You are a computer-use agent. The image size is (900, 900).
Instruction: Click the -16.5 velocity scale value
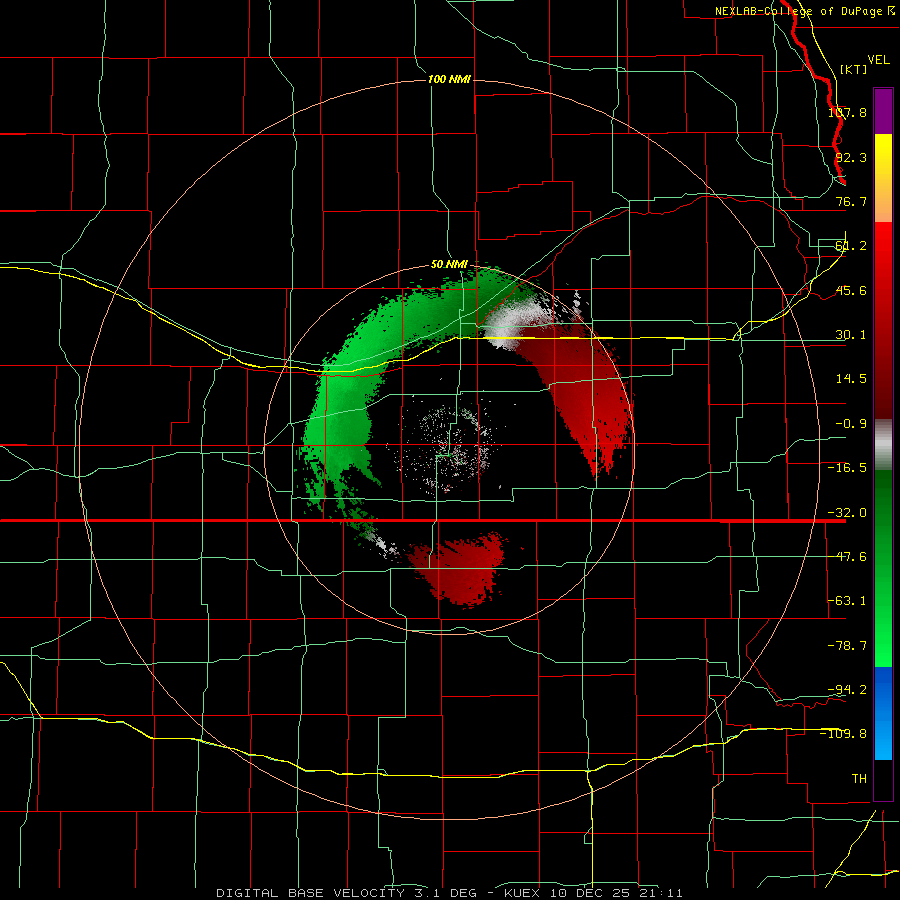(847, 468)
